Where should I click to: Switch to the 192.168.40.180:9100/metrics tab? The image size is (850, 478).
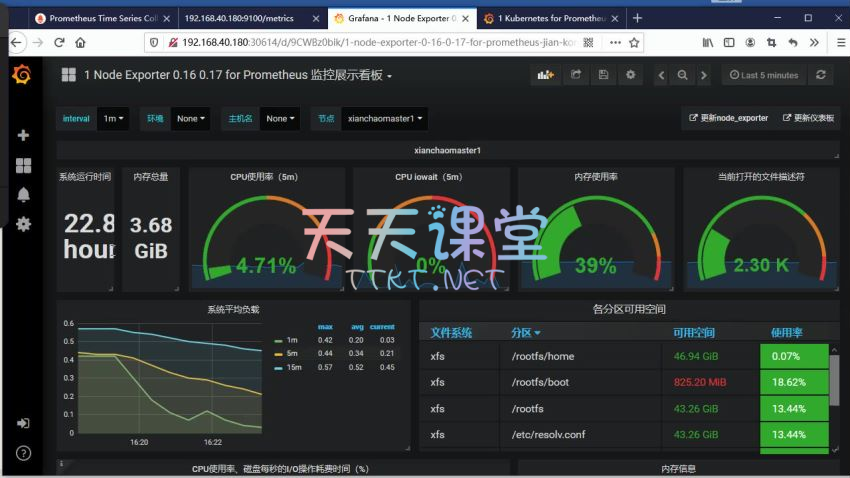coord(245,18)
